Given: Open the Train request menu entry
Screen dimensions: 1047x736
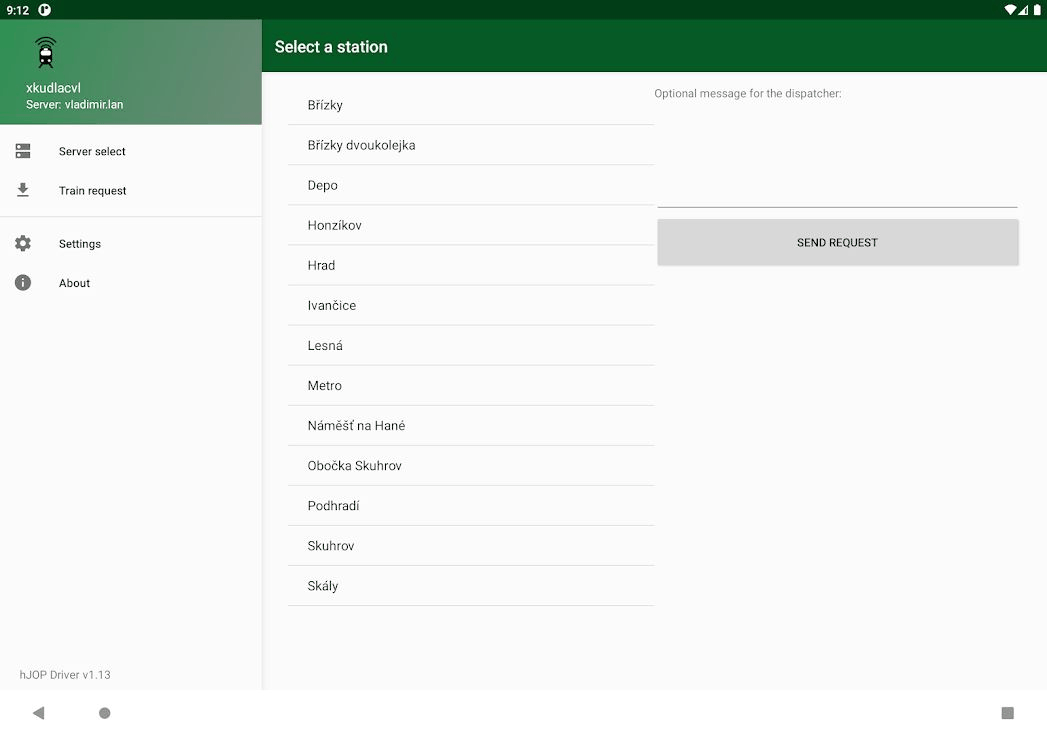Looking at the screenshot, I should coord(93,190).
